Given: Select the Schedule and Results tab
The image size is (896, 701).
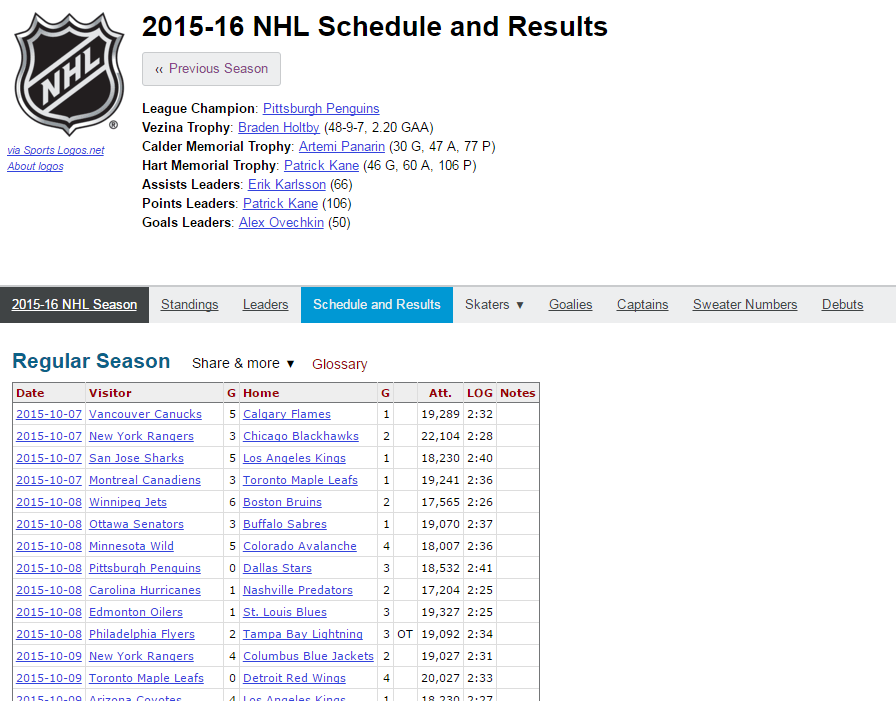Looking at the screenshot, I should pyautogui.click(x=376, y=304).
